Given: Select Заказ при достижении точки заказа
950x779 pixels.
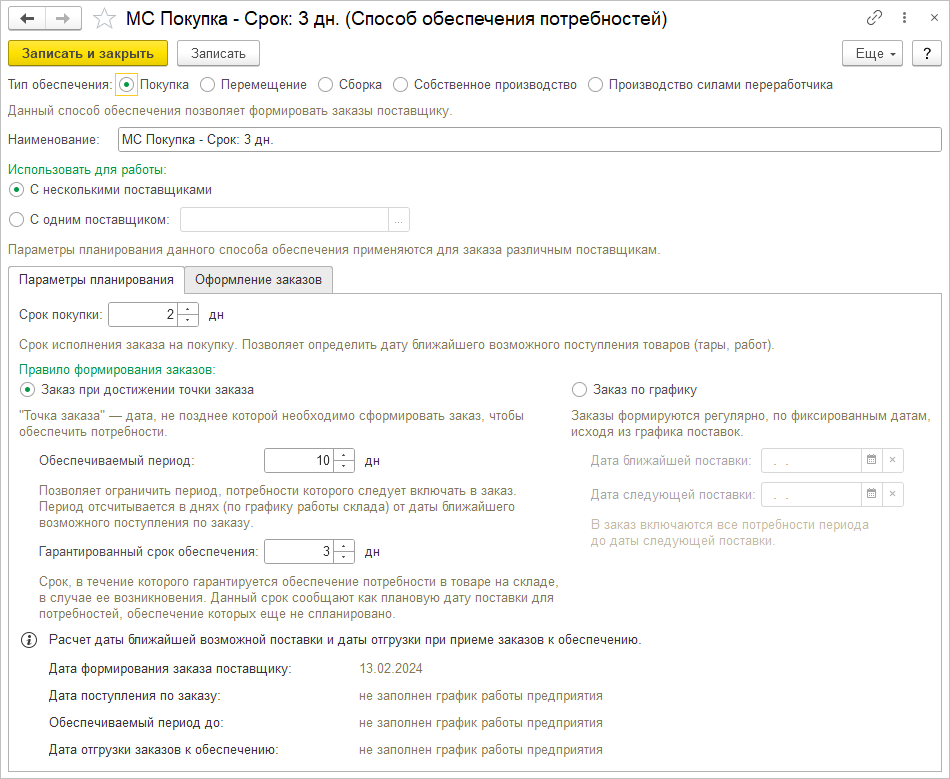Looking at the screenshot, I should pyautogui.click(x=27, y=390).
